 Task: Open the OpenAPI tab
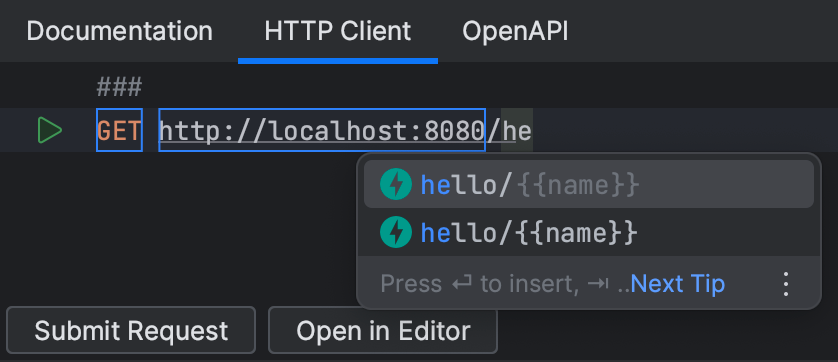click(x=515, y=31)
